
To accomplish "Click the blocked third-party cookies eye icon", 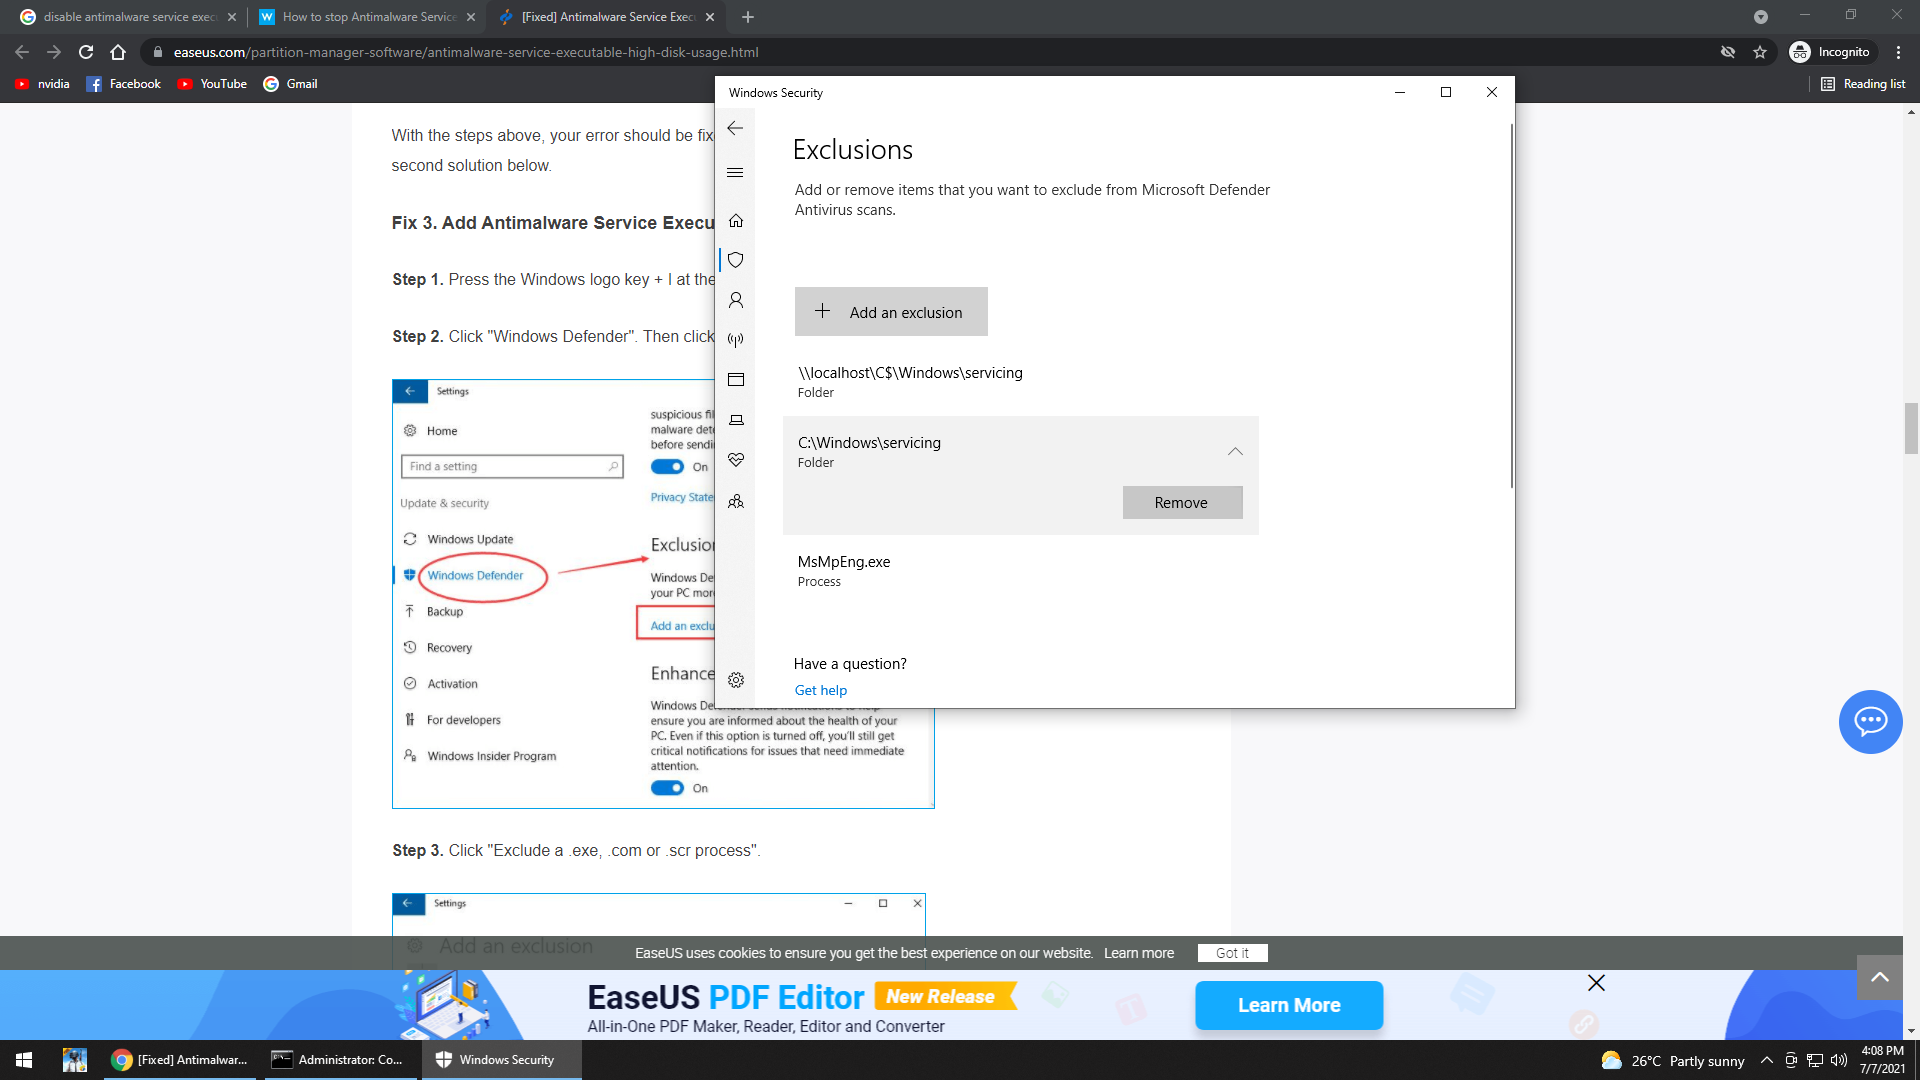I will click(x=1728, y=52).
